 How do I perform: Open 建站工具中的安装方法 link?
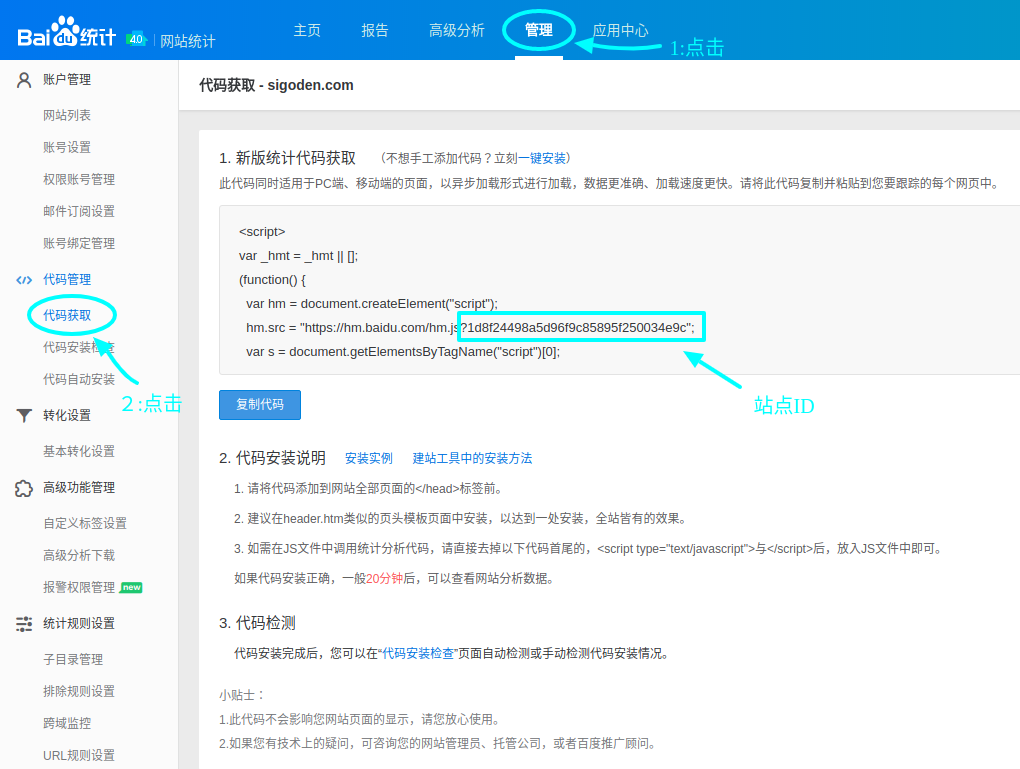coord(472,459)
